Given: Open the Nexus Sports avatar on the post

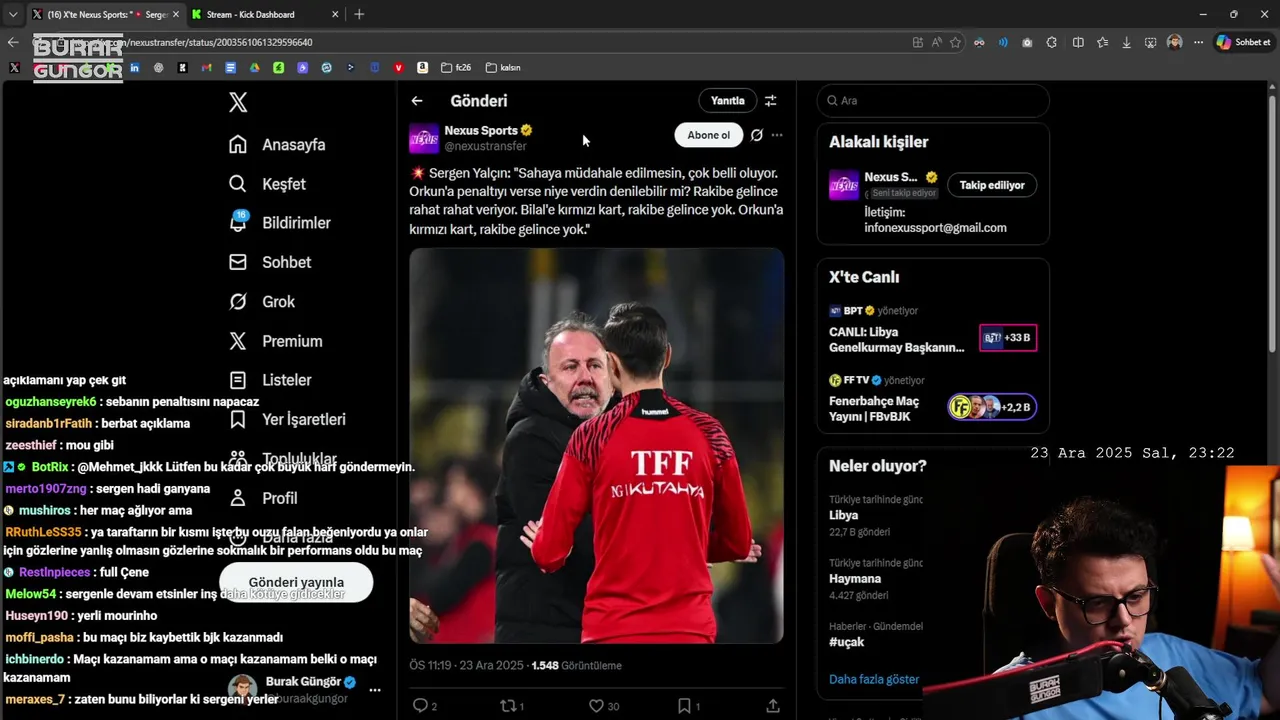Looking at the screenshot, I should coord(424,138).
